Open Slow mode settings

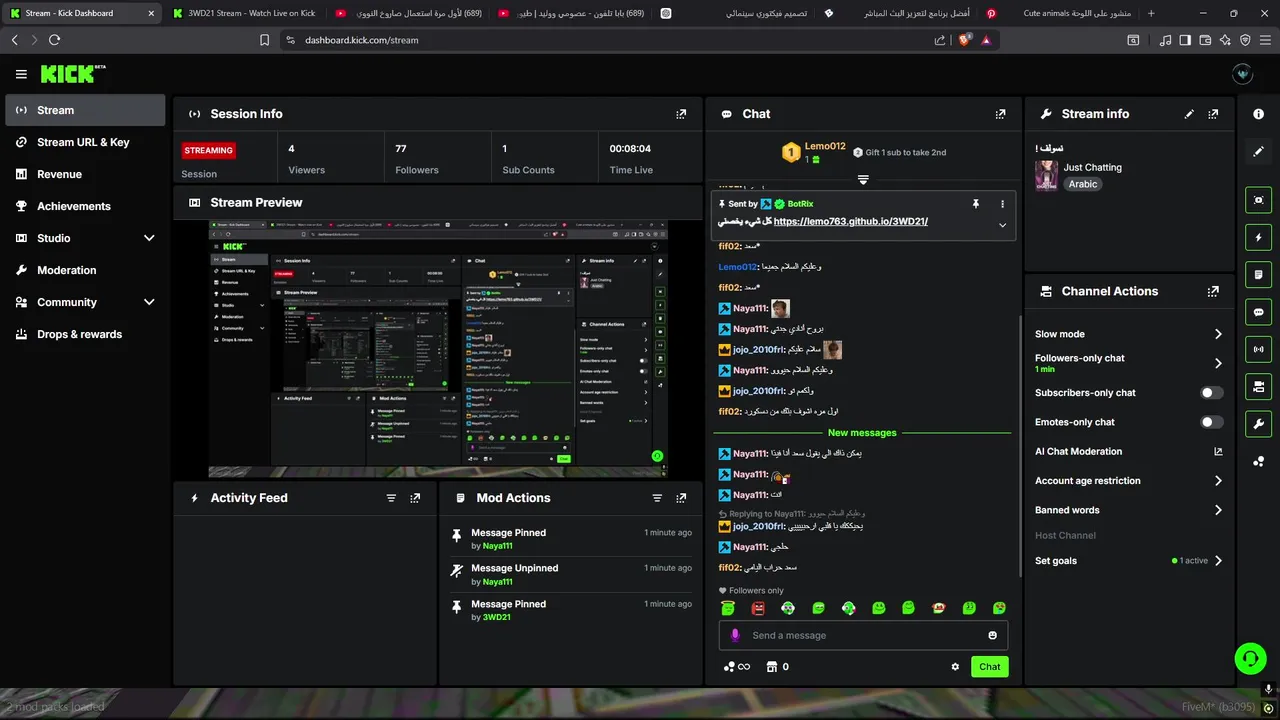point(1129,334)
